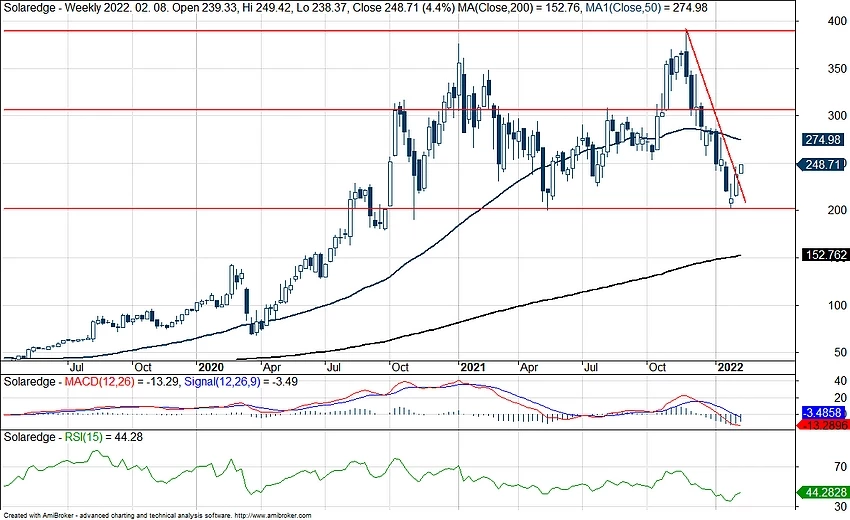Image resolution: width=850 pixels, height=520 pixels.
Task: Click the 44.2828 RSI value label
Action: coord(823,492)
